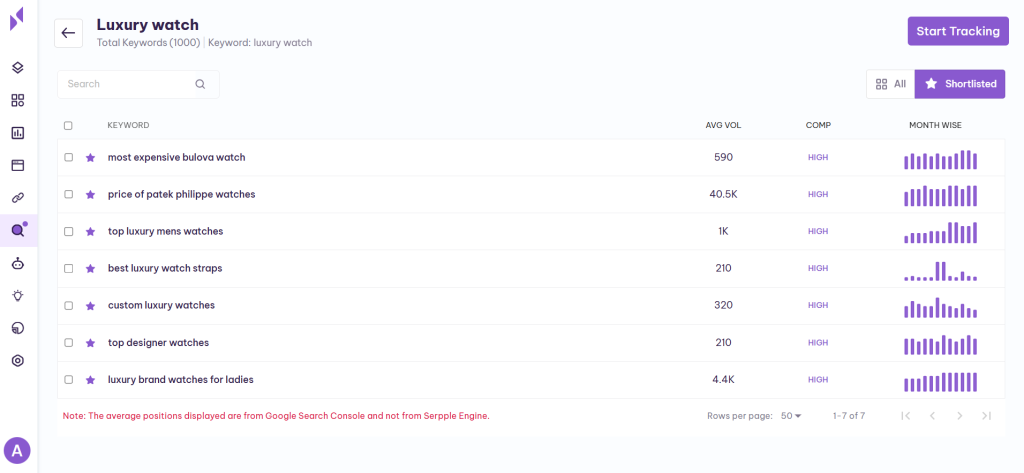The width and height of the screenshot is (1024, 473).
Task: Click the 590 average volume value
Action: [x=723, y=157]
